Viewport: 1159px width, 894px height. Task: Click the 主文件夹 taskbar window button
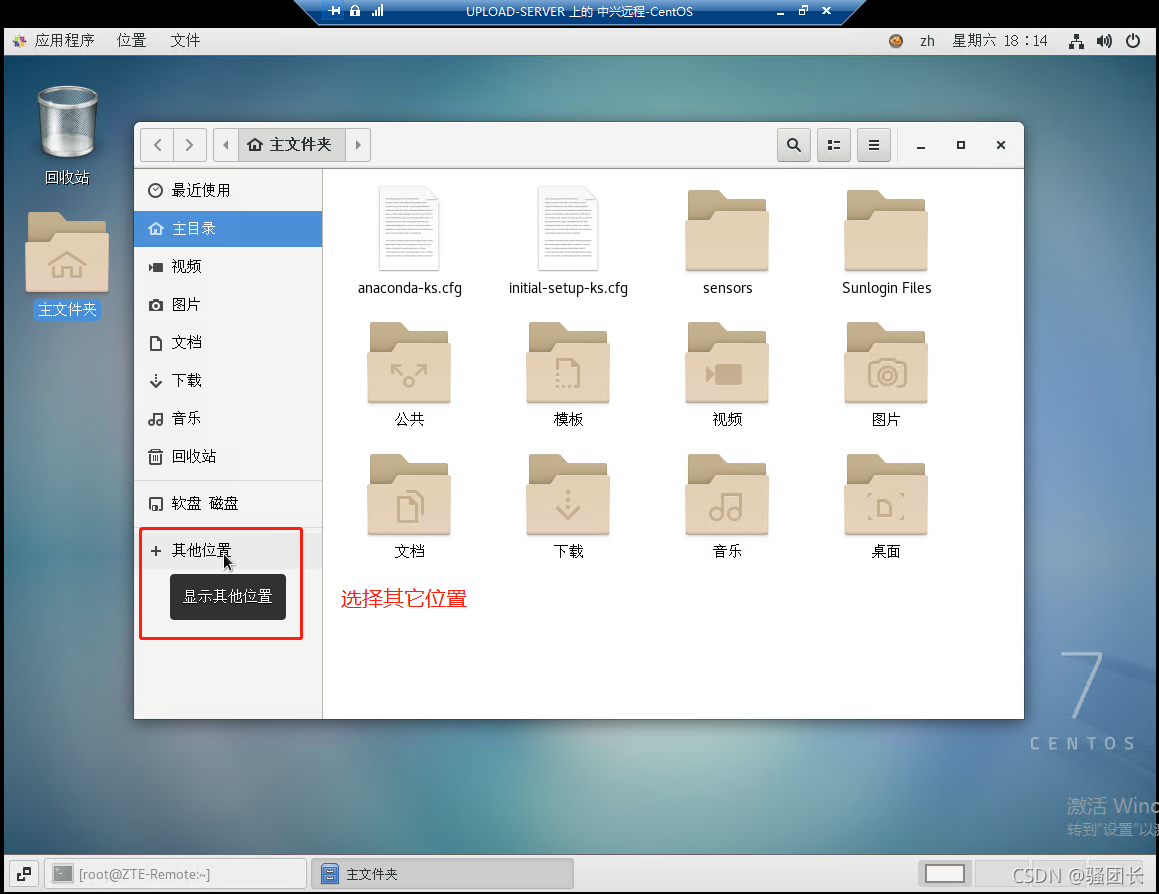(442, 874)
